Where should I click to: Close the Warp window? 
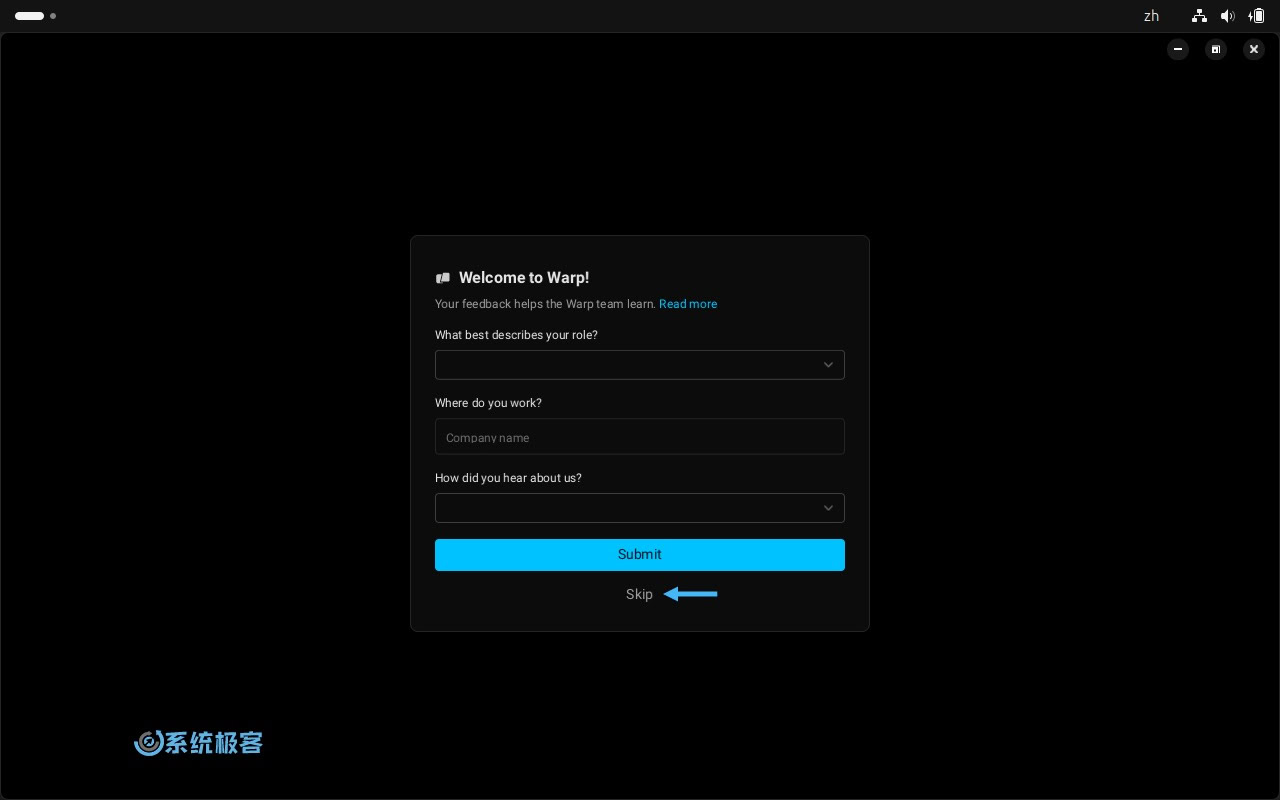pyautogui.click(x=1254, y=49)
